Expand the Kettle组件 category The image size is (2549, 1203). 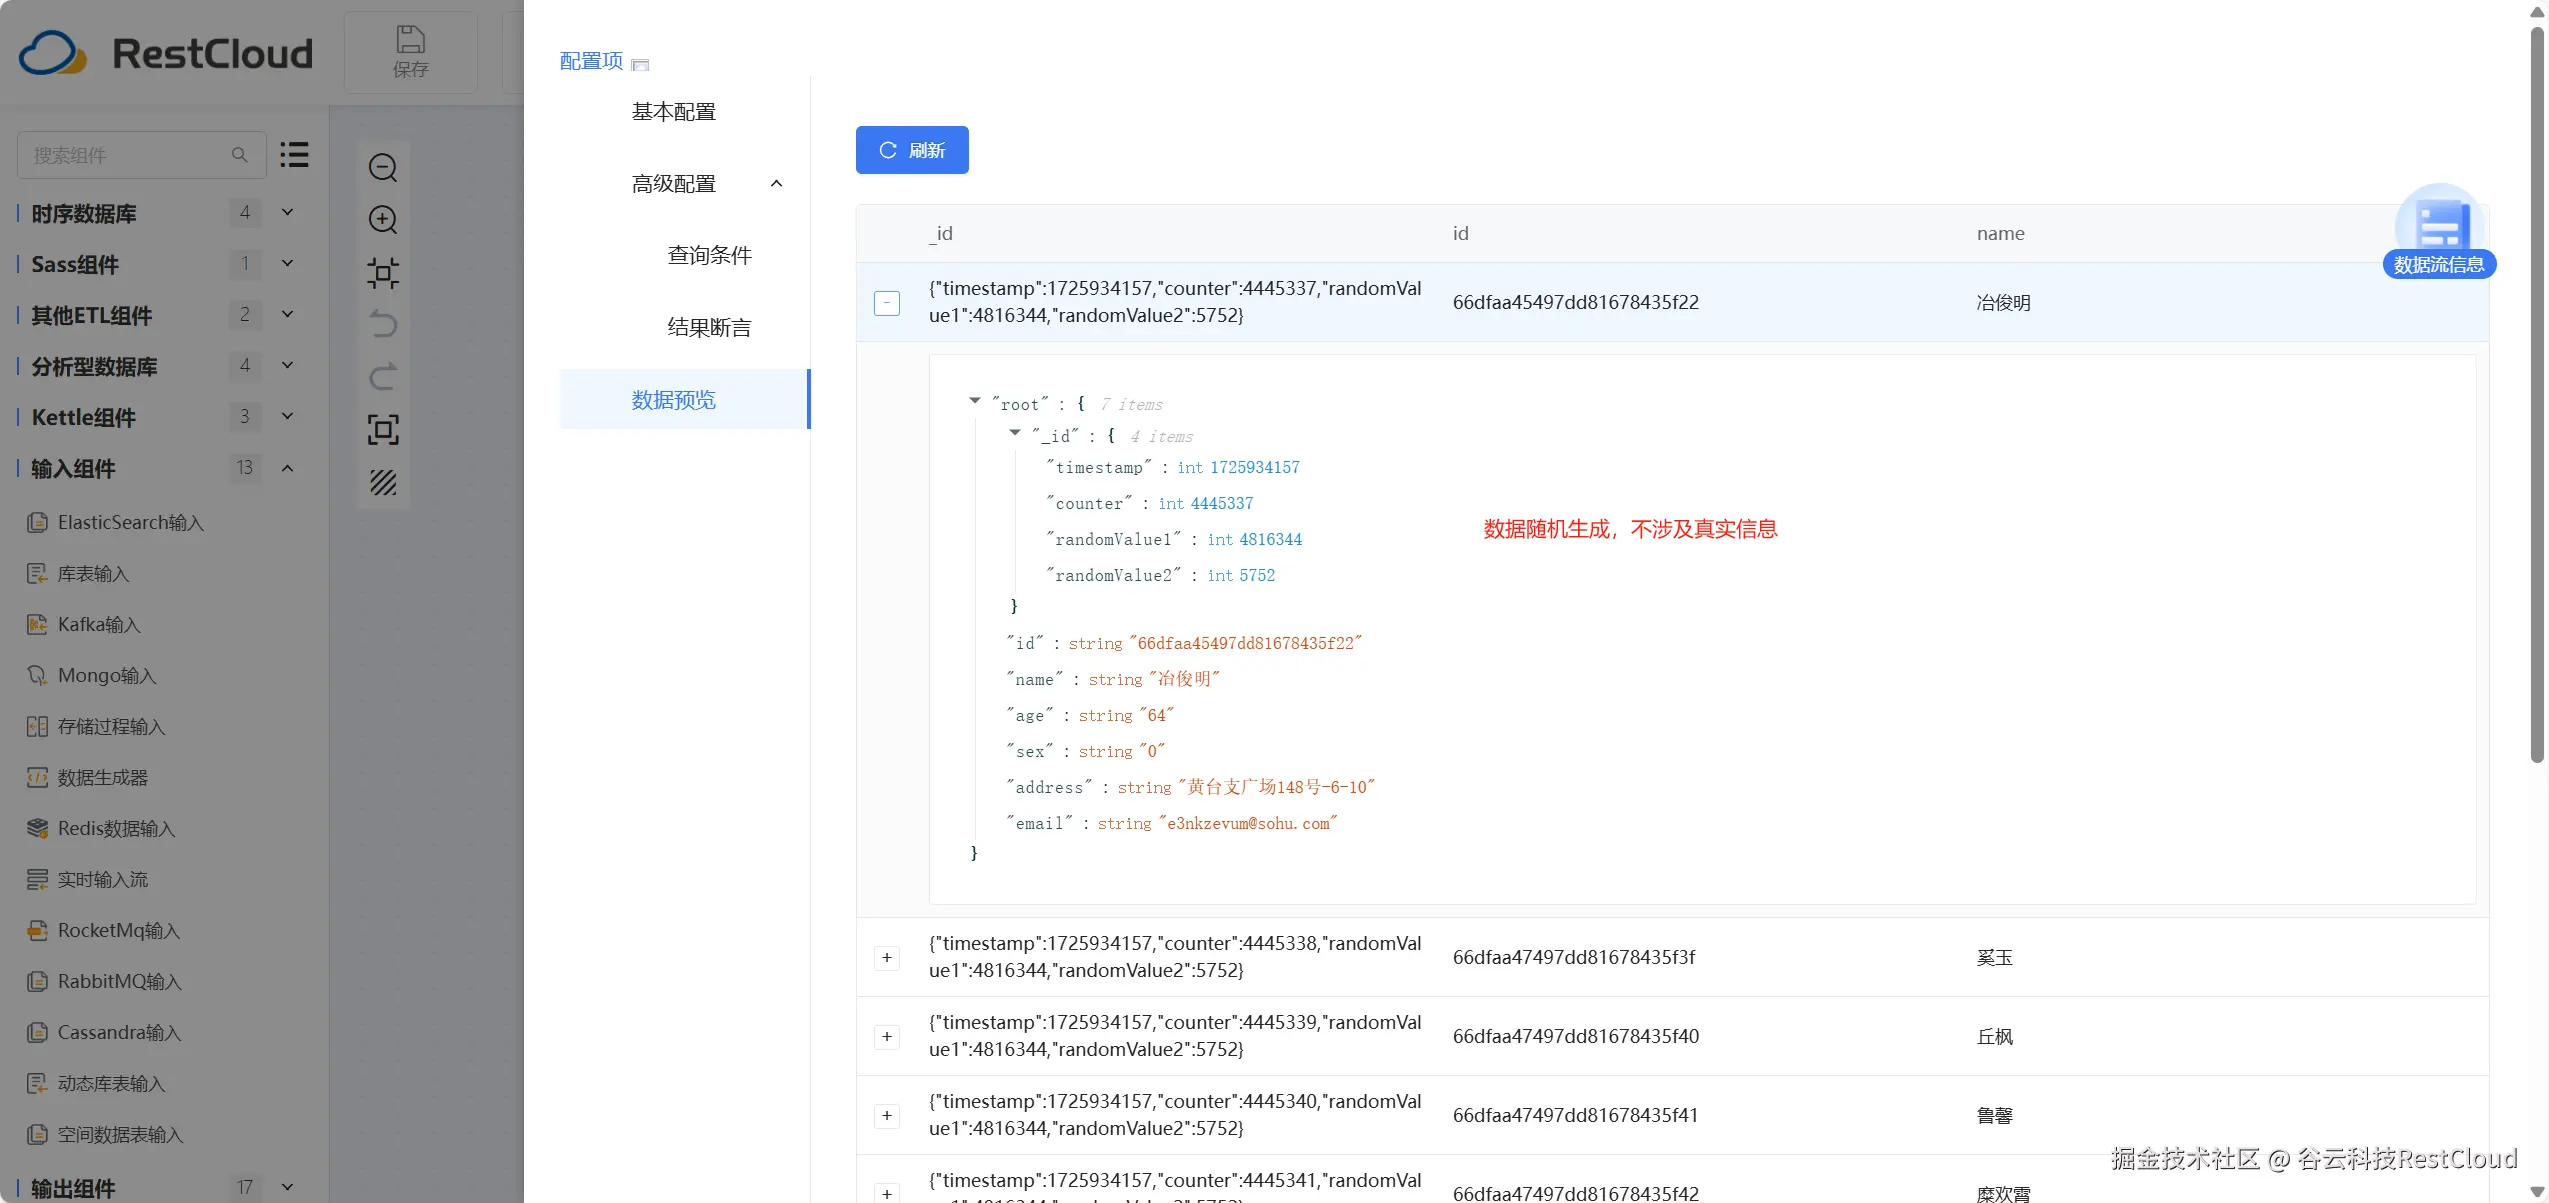287,416
